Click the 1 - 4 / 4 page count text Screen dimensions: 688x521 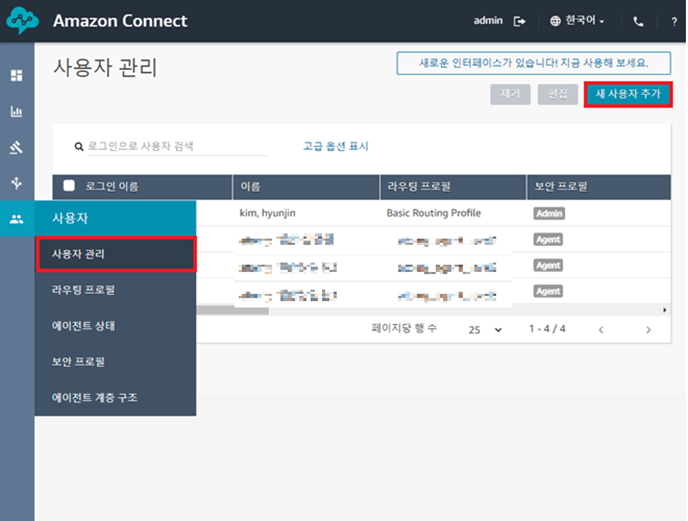[x=547, y=329]
